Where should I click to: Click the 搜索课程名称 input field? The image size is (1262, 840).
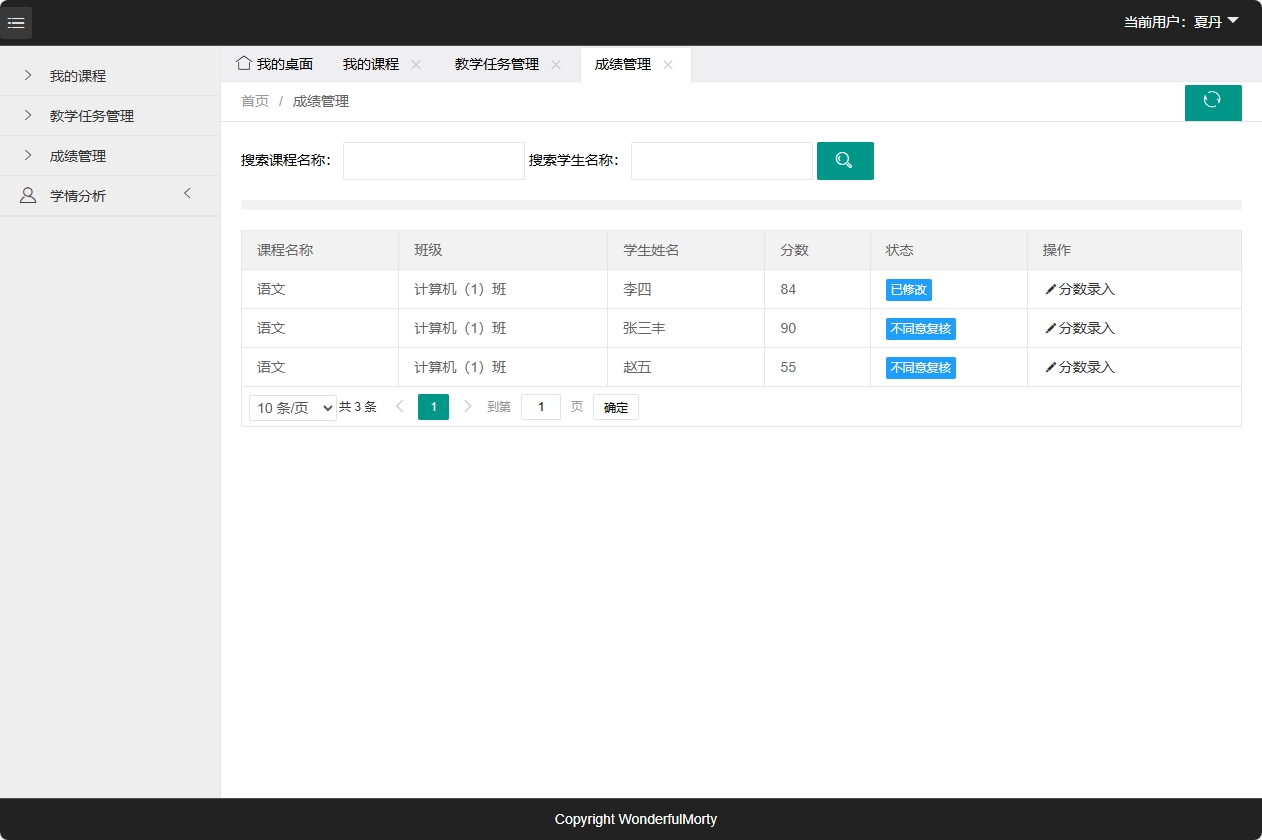point(433,160)
